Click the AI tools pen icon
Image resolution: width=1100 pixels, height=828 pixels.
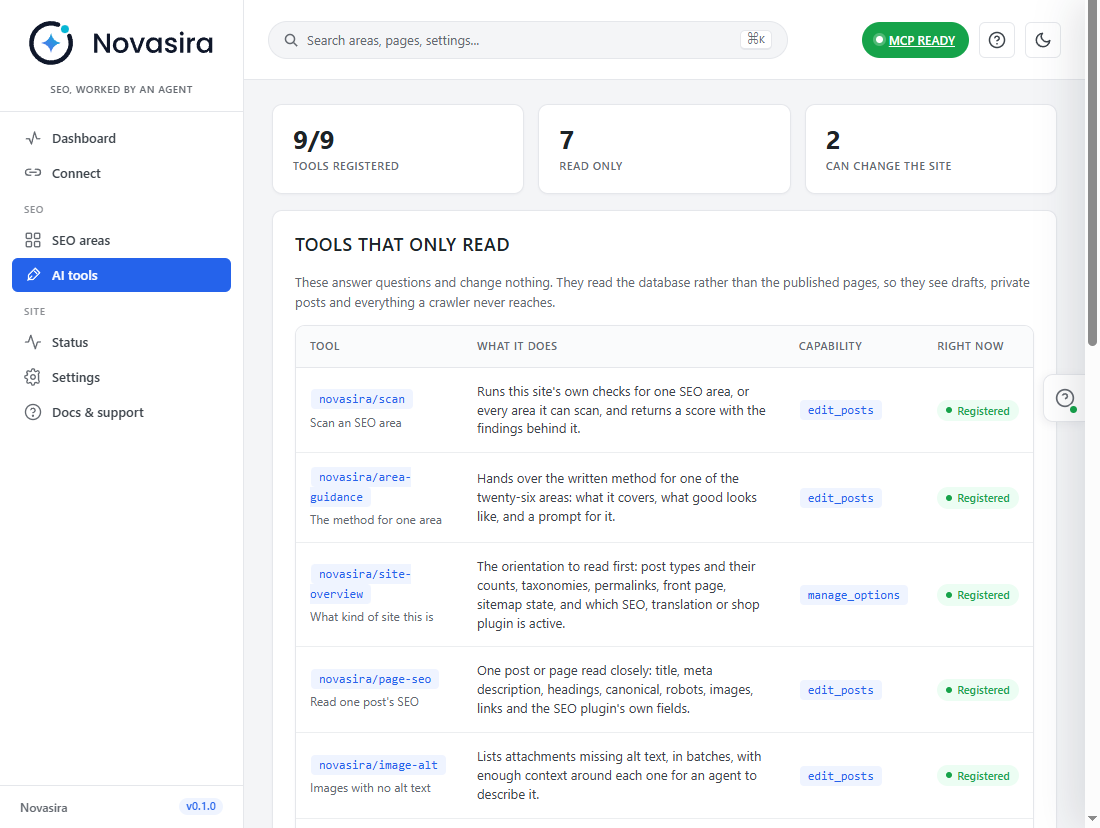(33, 275)
